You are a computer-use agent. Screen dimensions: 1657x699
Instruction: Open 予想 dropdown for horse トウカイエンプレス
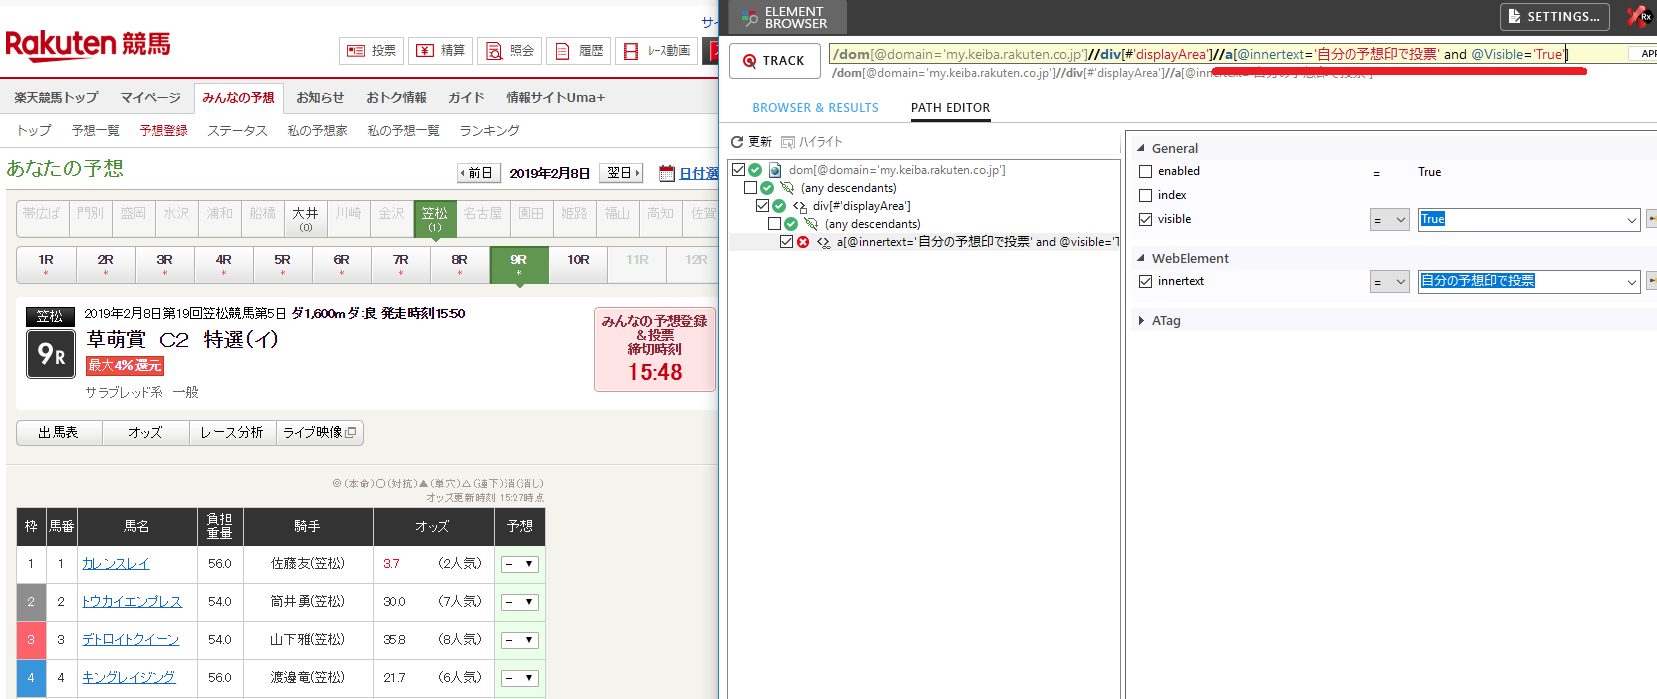[x=520, y=602]
